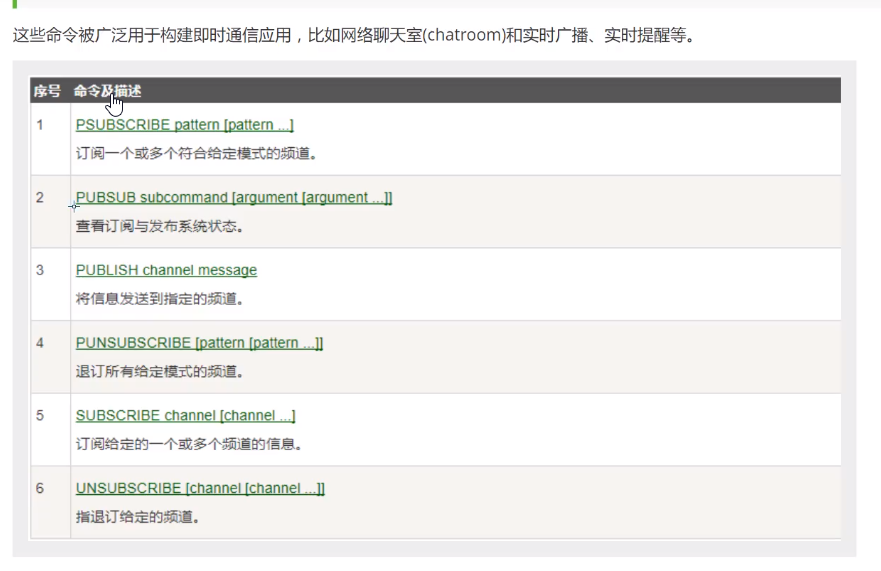Open the UNSUBSCRIBE channel link
881x571 pixels.
(x=200, y=488)
